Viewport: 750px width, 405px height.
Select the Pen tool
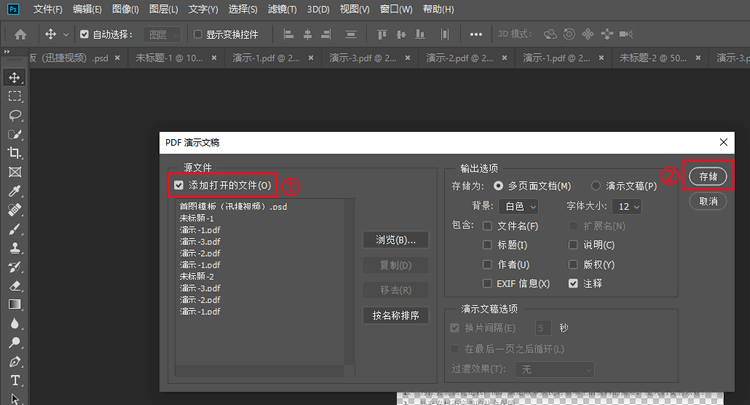[15, 361]
